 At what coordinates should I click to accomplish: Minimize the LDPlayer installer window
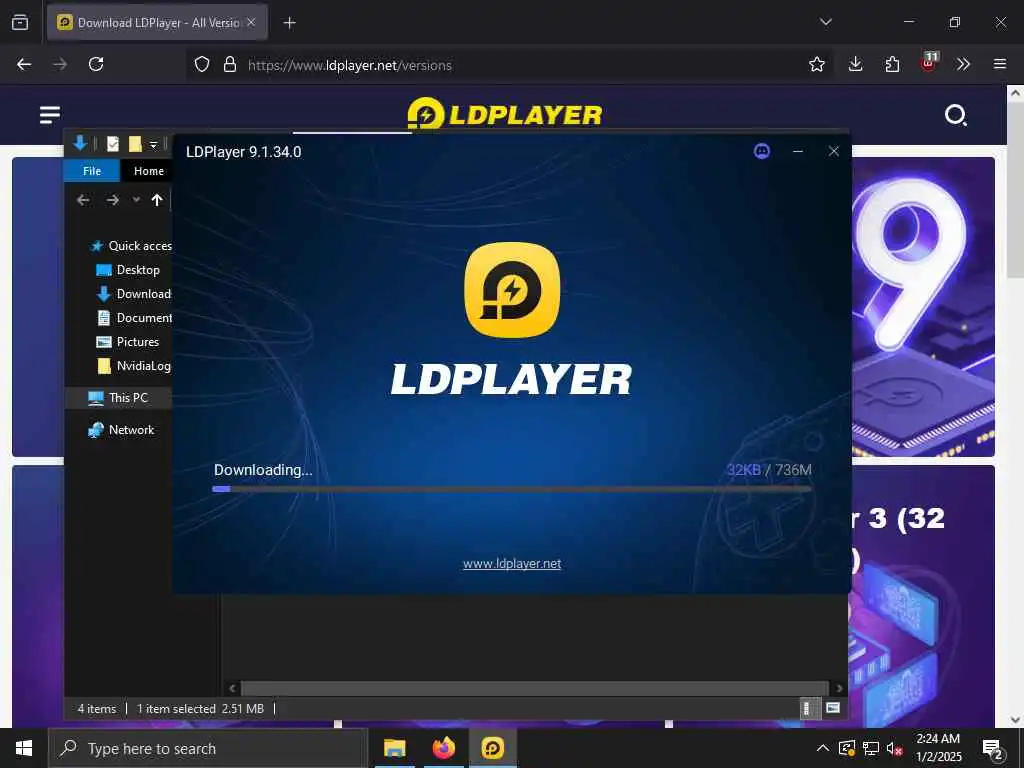797,152
